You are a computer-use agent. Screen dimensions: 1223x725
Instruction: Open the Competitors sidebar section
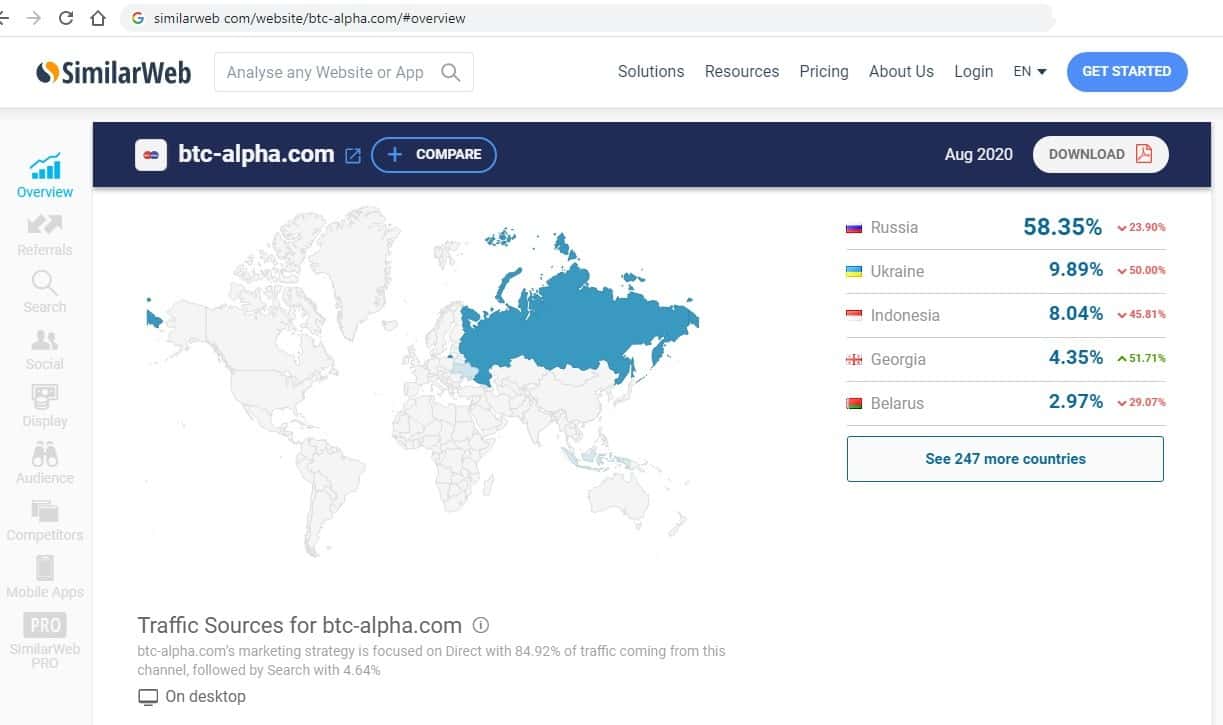pyautogui.click(x=45, y=511)
